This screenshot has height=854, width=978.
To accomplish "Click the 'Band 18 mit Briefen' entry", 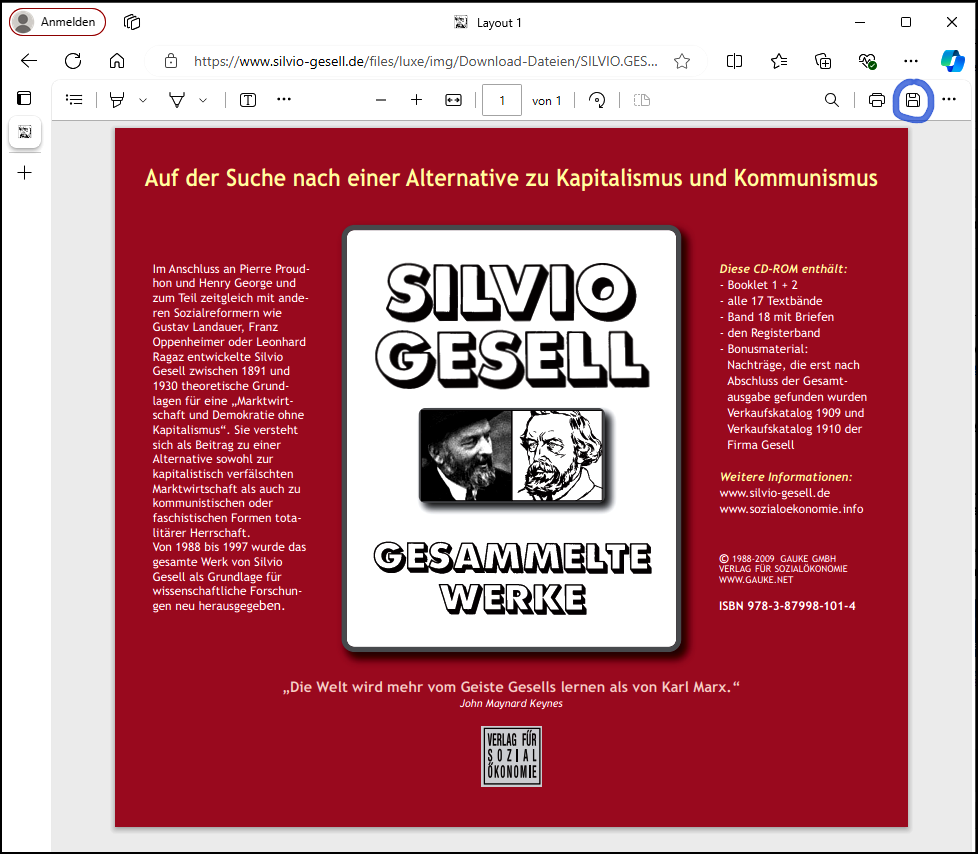I will coord(777,317).
